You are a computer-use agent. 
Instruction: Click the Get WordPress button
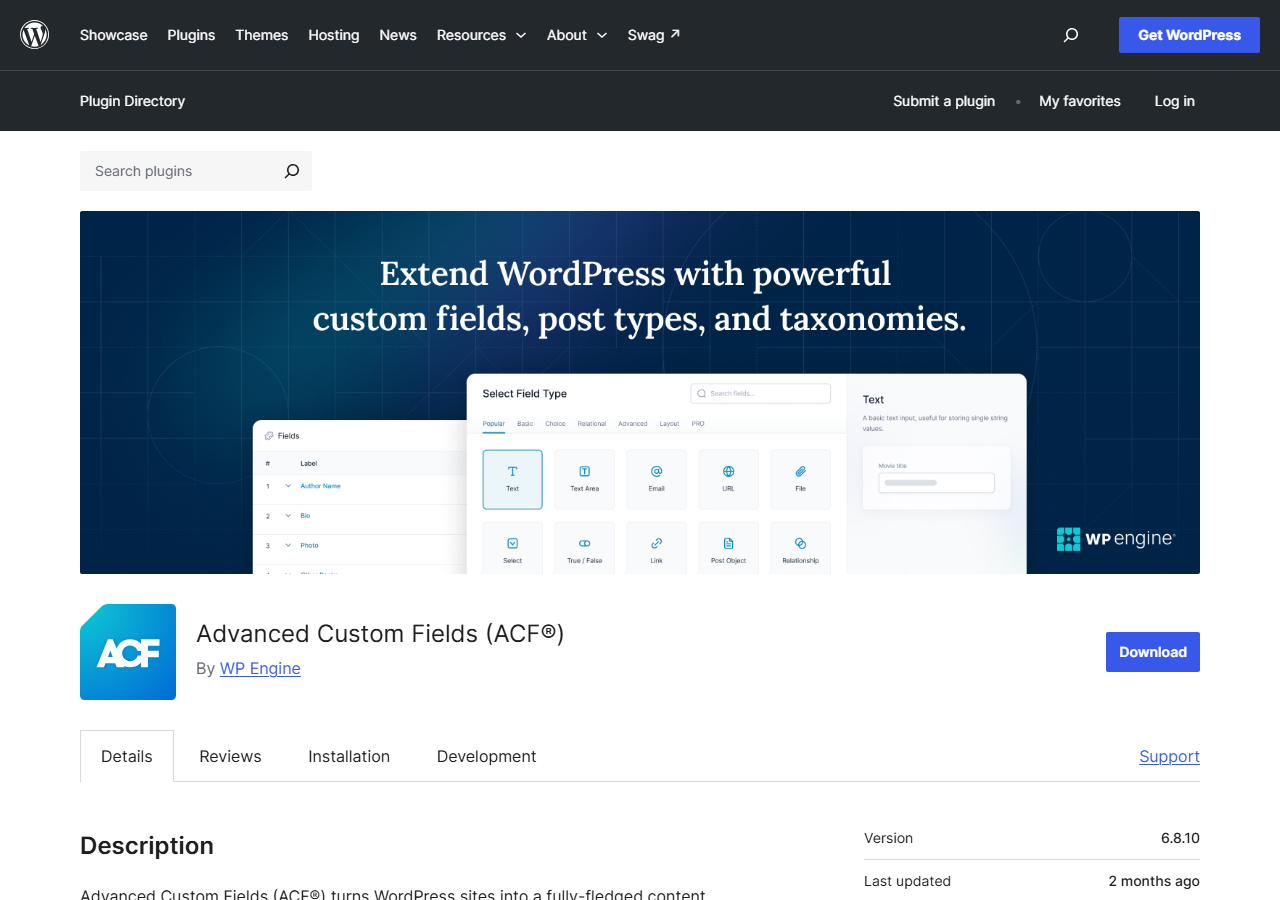tap(1189, 35)
